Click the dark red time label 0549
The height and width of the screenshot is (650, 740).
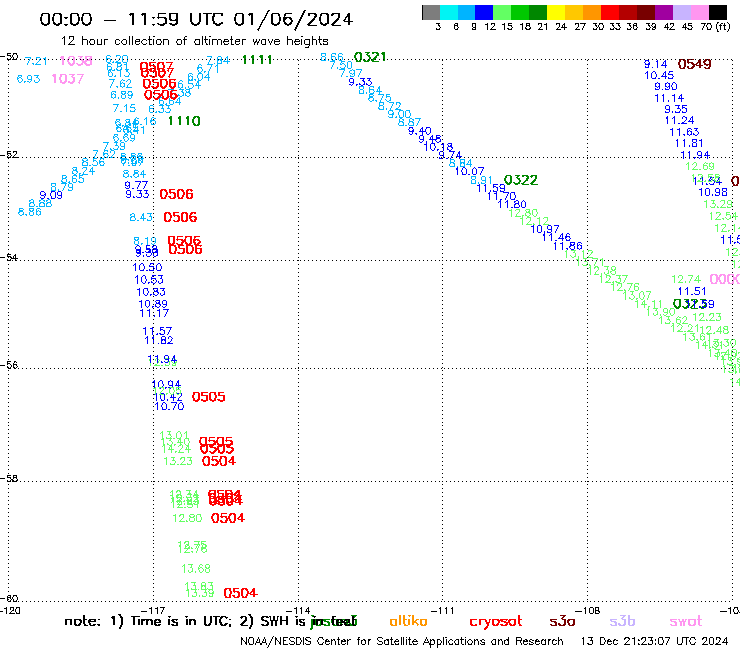(x=694, y=64)
